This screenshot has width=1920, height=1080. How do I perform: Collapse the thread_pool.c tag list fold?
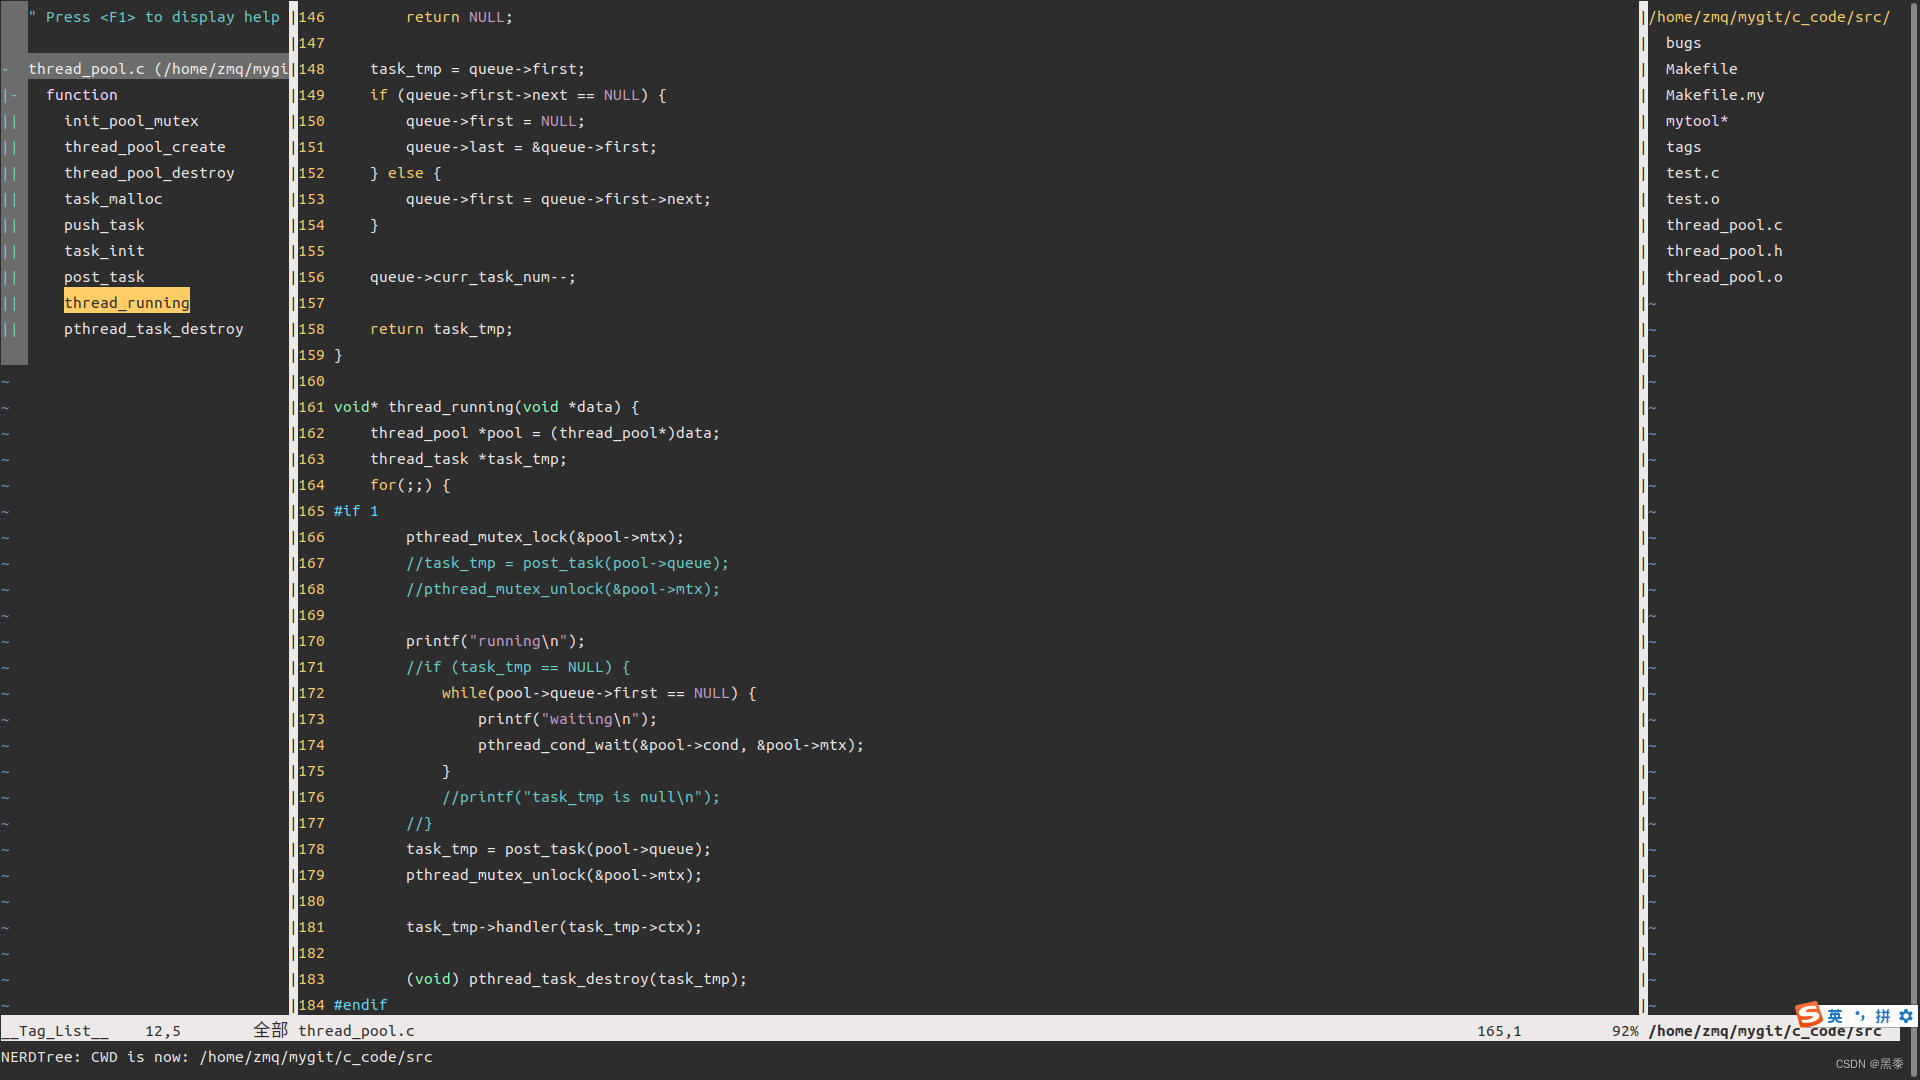click(5, 69)
